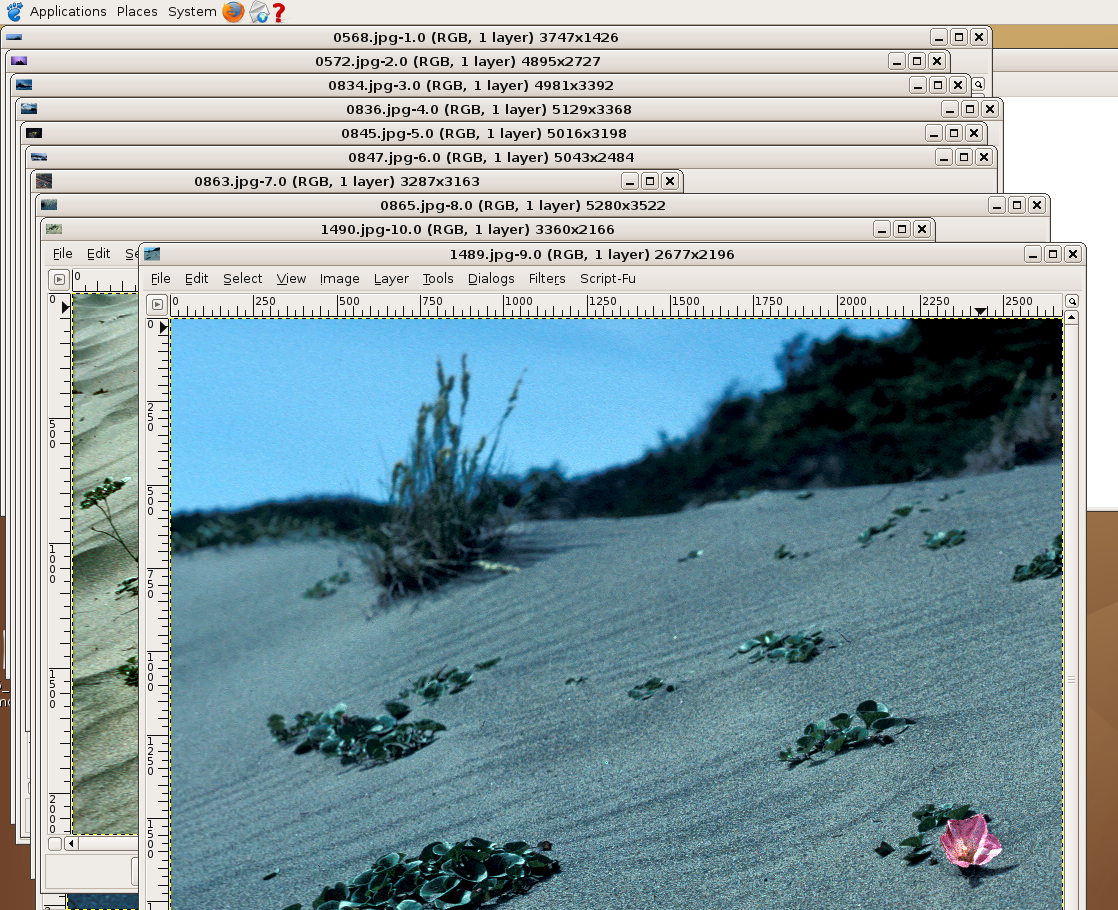Open Select menu in 1489.jpg window
This screenshot has width=1118, height=910.
point(242,279)
